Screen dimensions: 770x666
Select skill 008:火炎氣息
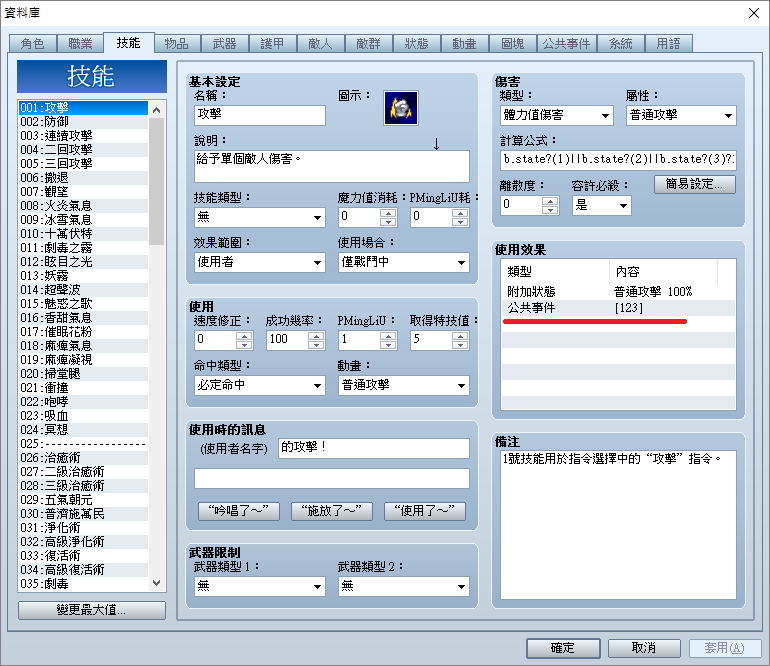pyautogui.click(x=83, y=206)
